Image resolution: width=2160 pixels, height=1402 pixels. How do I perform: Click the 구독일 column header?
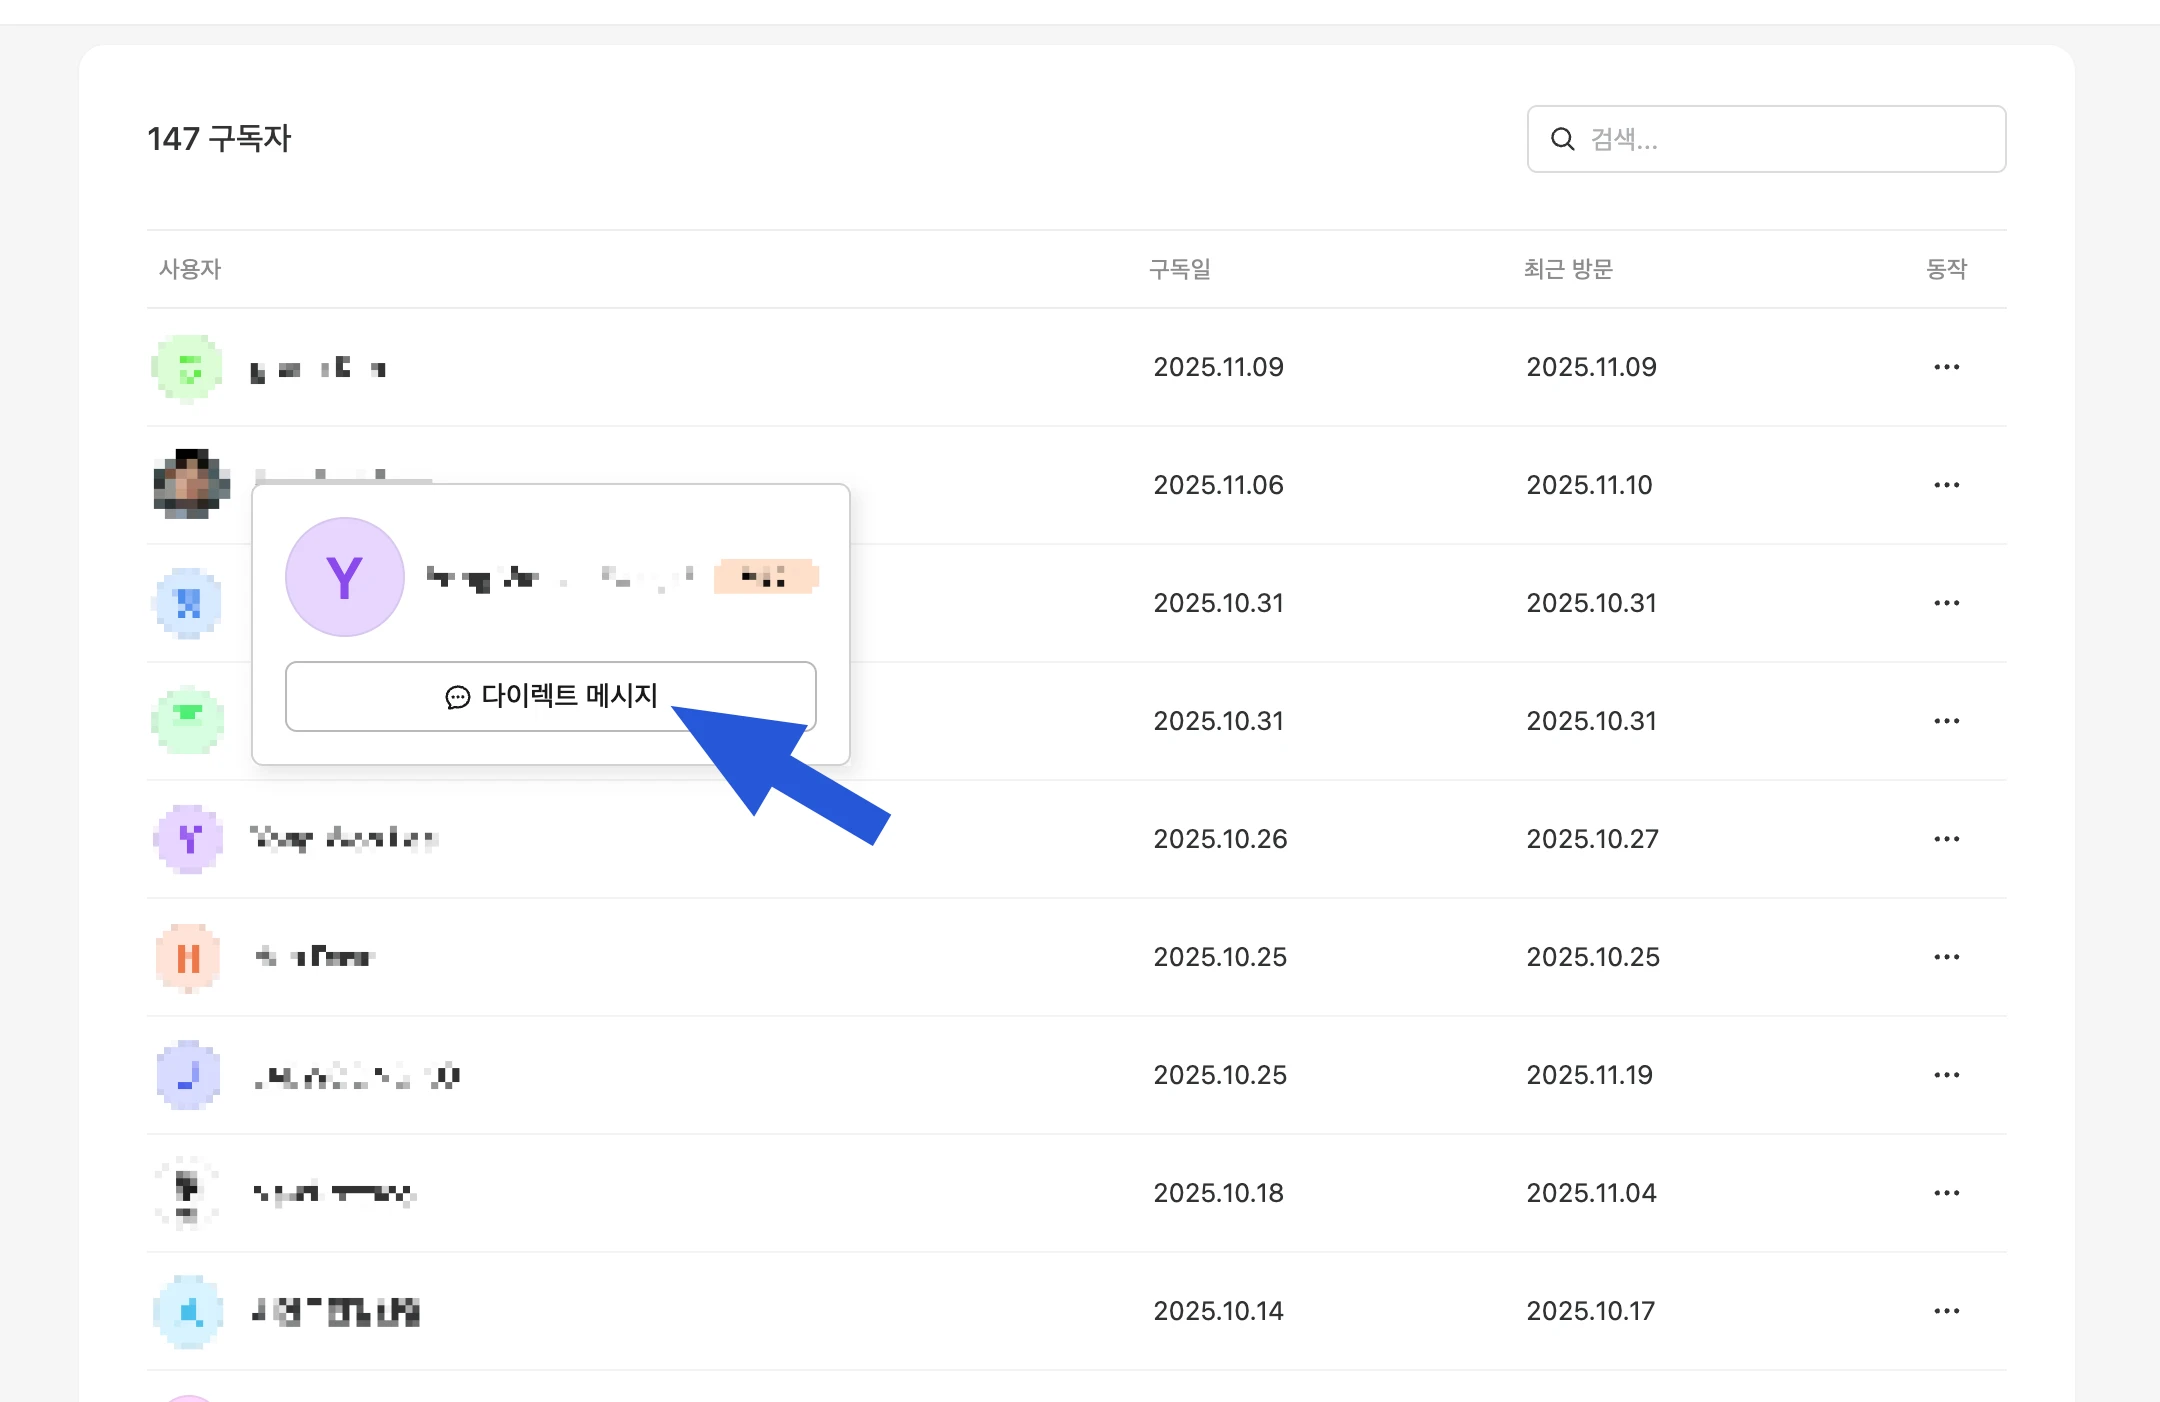point(1179,269)
